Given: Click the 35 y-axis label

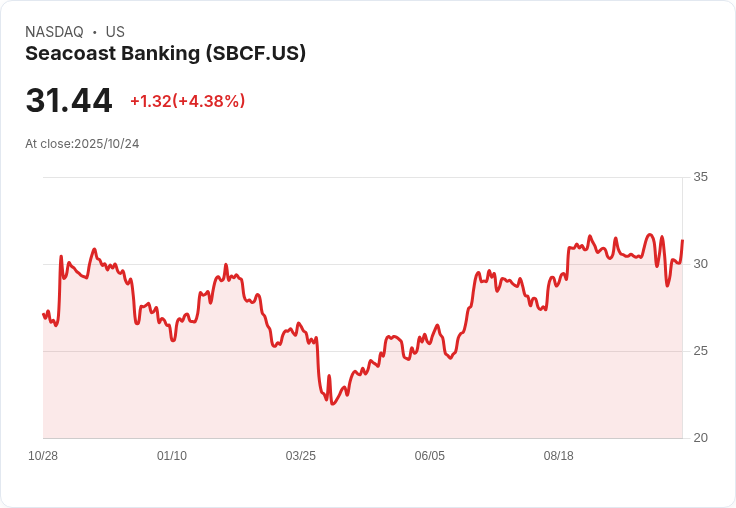Looking at the screenshot, I should tap(700, 177).
